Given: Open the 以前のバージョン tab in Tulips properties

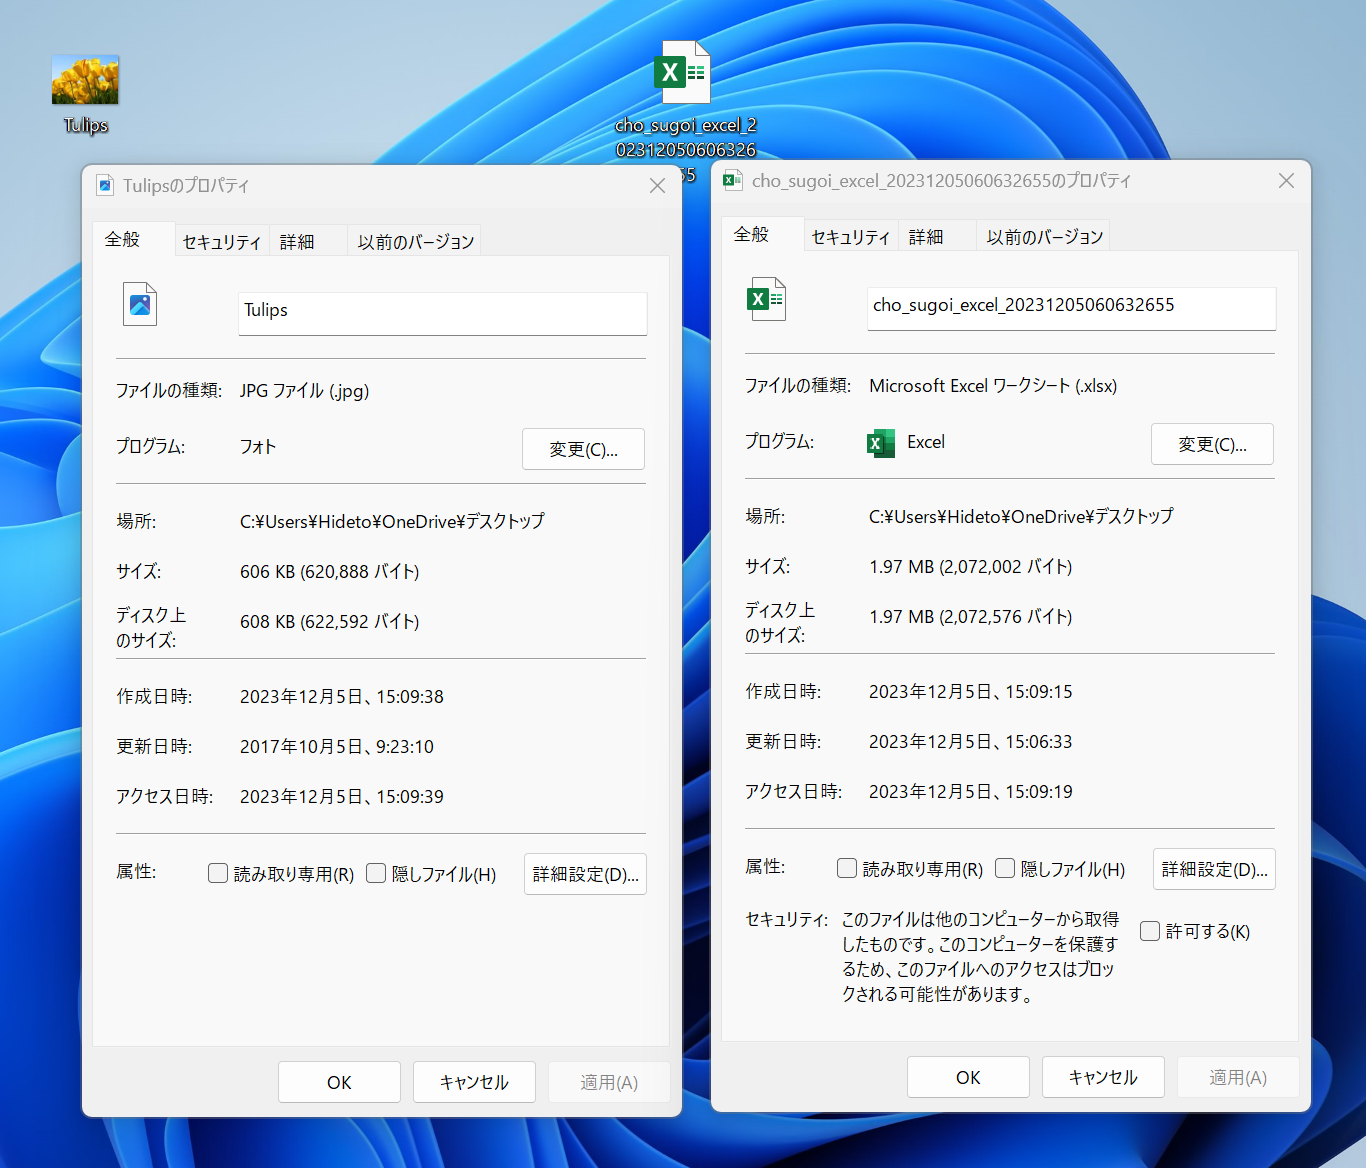Looking at the screenshot, I should tap(414, 241).
